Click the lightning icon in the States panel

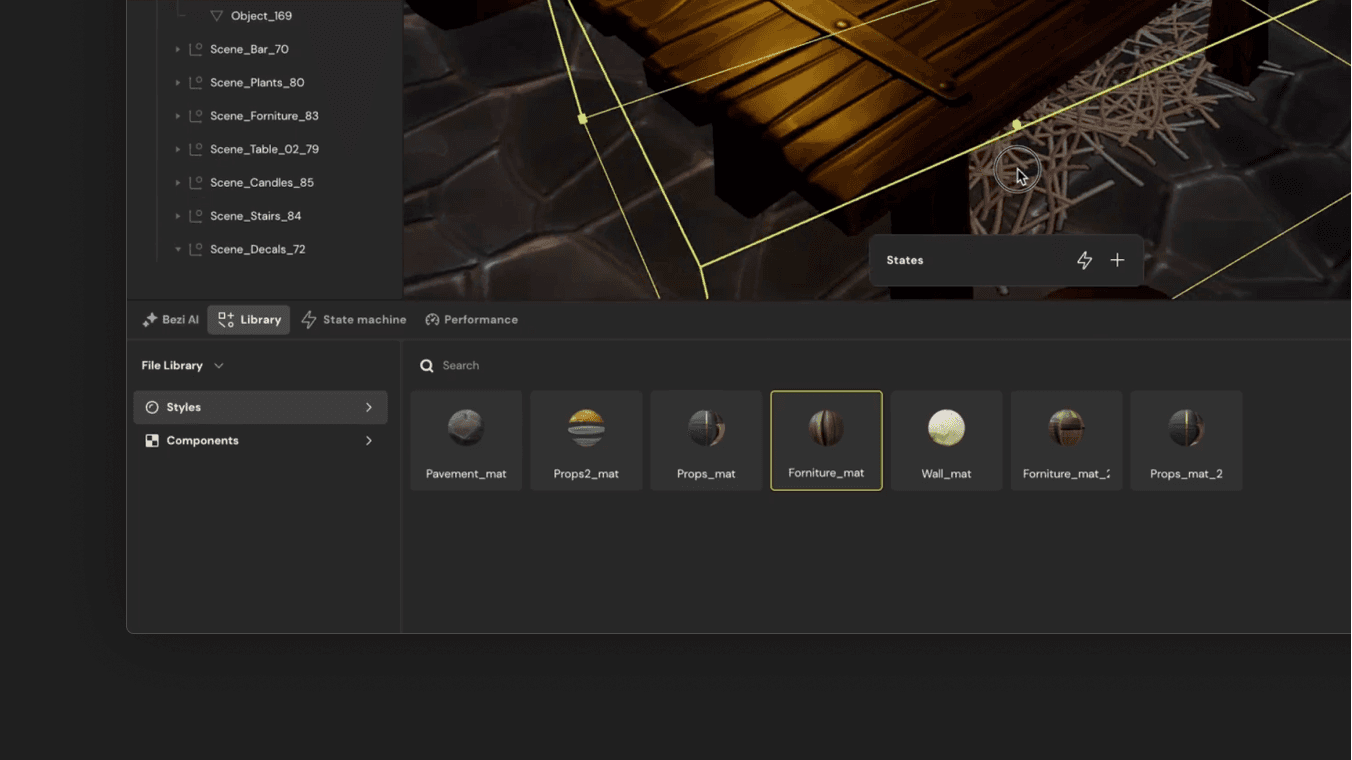(1084, 260)
